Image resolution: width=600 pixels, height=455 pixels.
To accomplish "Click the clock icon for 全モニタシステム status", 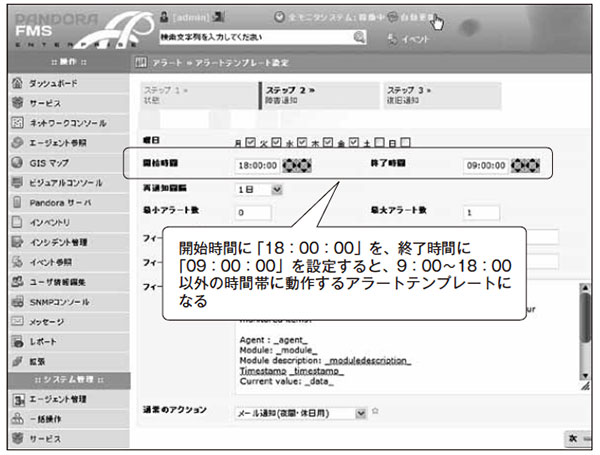I will point(279,17).
